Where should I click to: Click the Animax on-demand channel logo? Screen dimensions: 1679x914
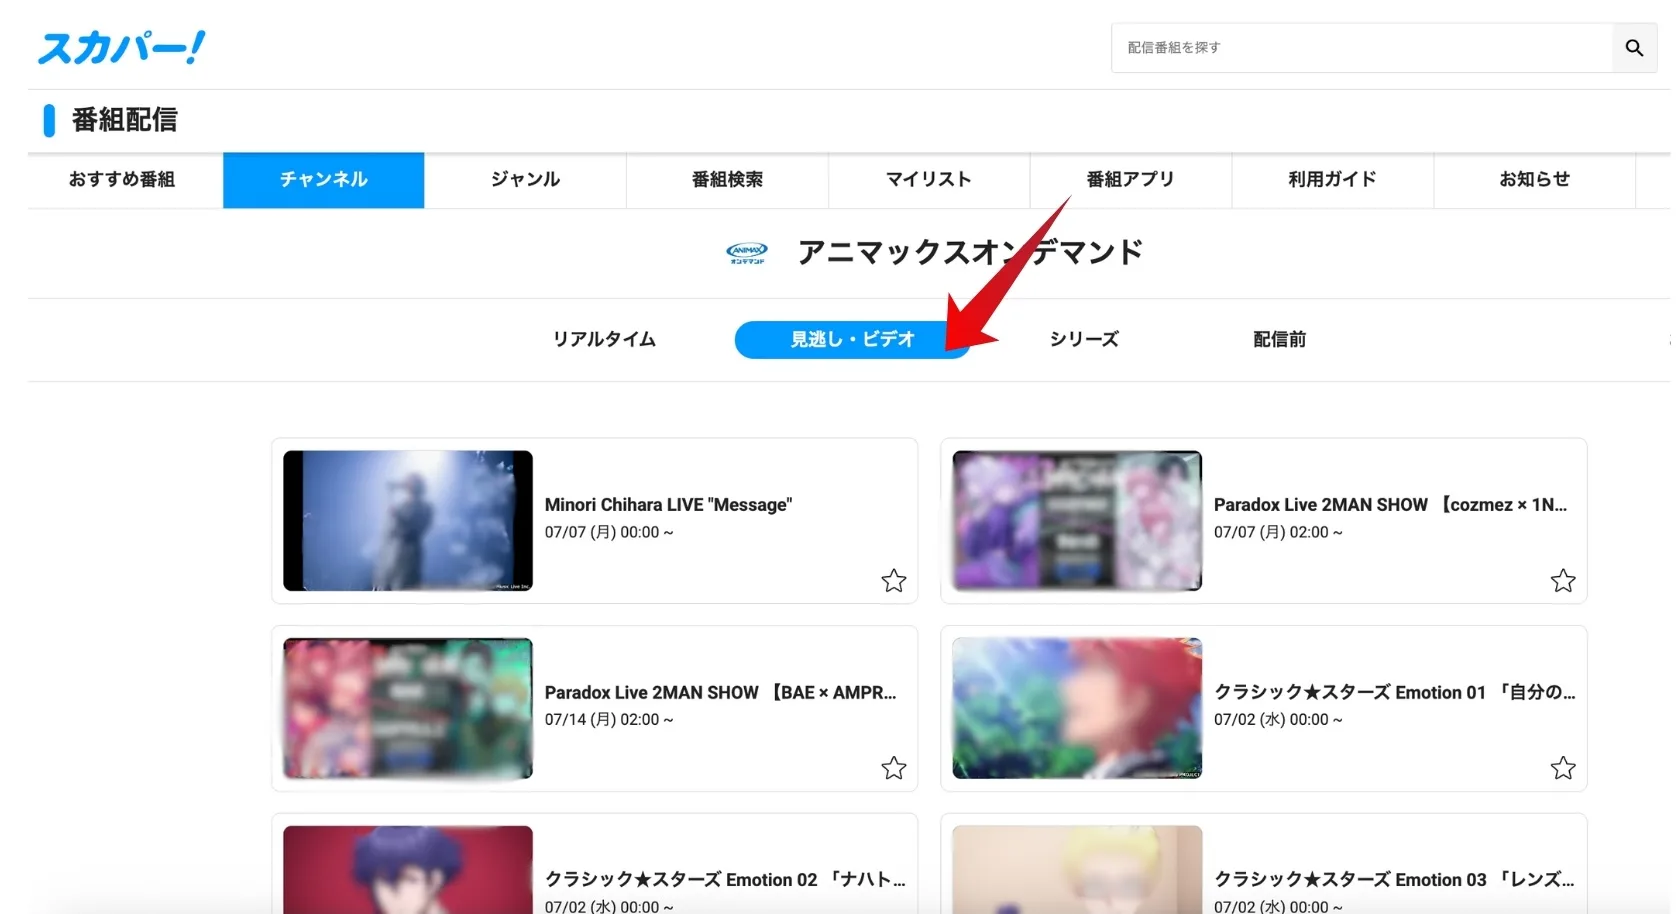pyautogui.click(x=747, y=253)
